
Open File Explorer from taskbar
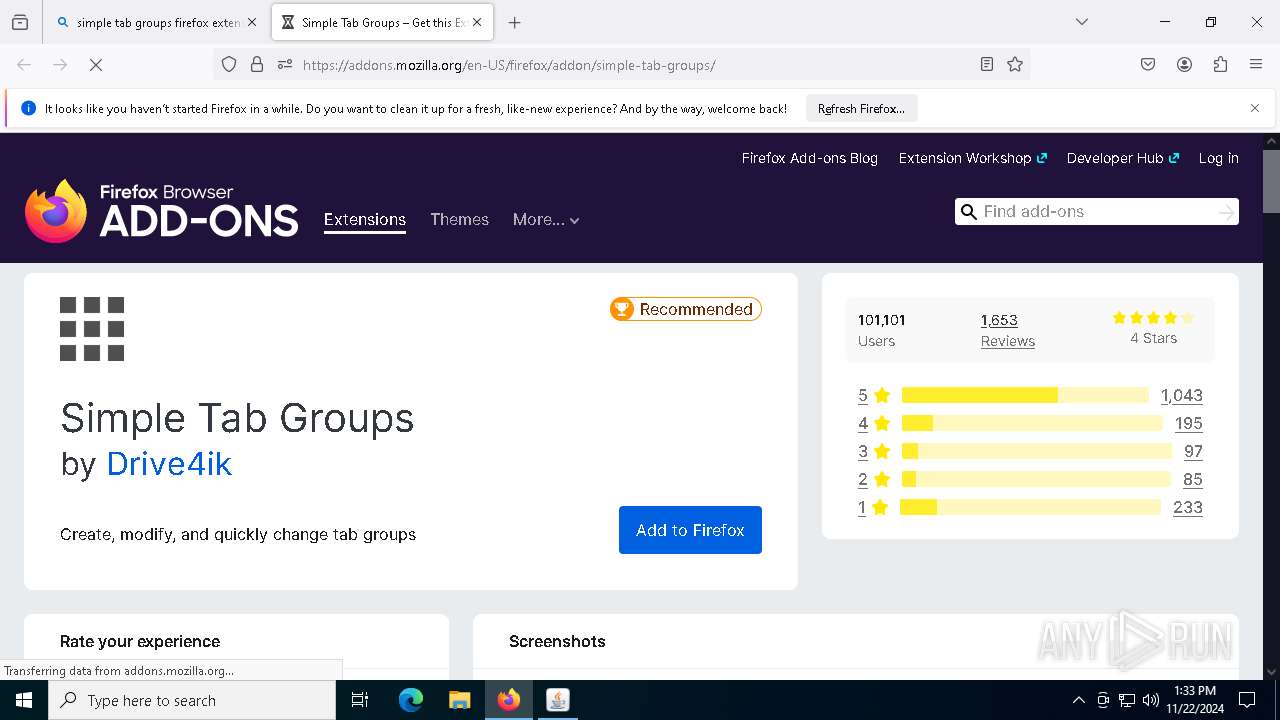pos(459,700)
